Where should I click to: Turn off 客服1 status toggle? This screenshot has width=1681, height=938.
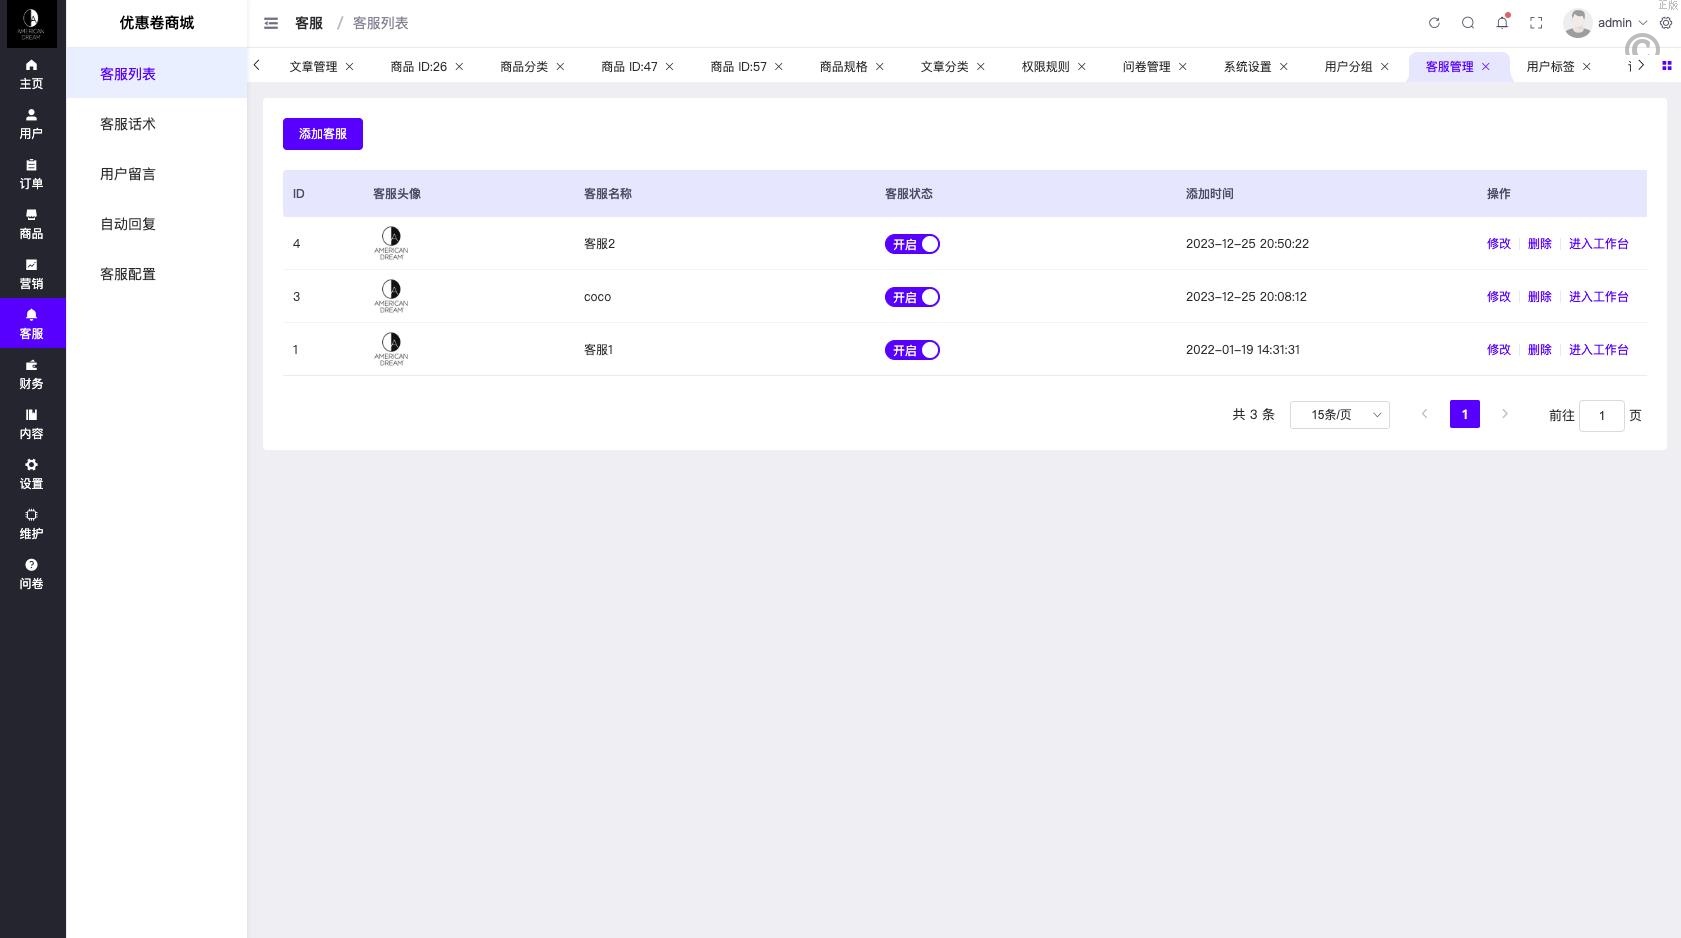(x=912, y=350)
